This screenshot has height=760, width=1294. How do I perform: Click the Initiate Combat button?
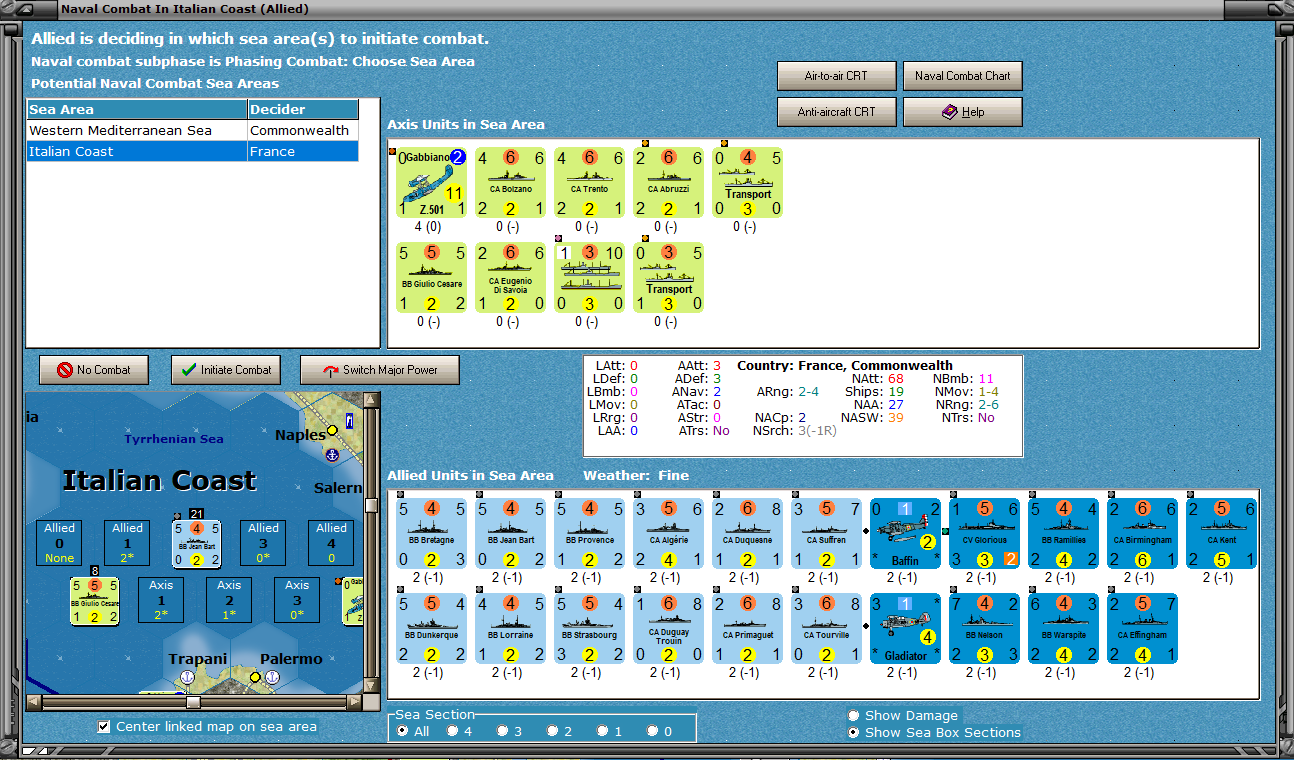click(x=226, y=370)
